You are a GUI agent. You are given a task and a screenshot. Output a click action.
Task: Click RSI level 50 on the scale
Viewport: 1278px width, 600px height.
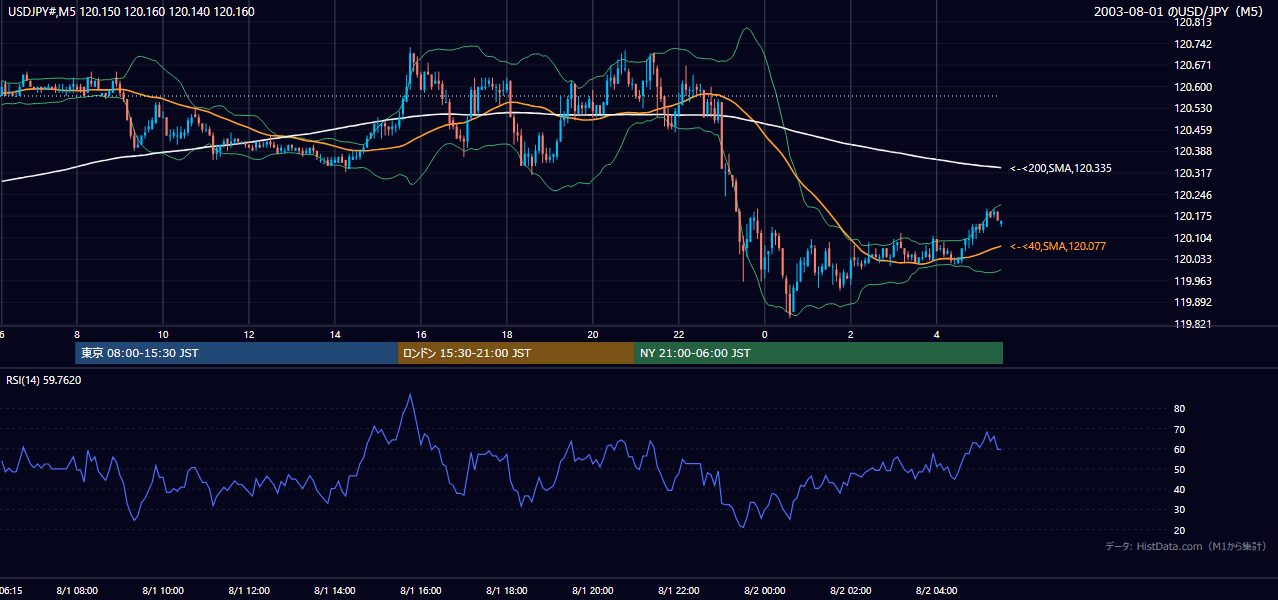tap(1179, 469)
